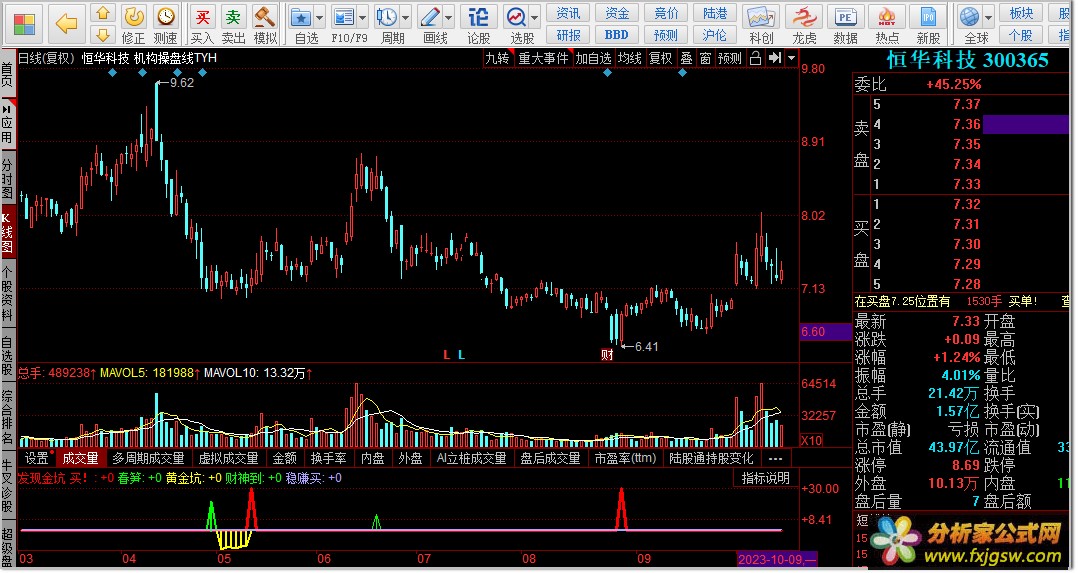The image size is (1078, 573).
Task: Click the 资讯 button
Action: tap(569, 13)
